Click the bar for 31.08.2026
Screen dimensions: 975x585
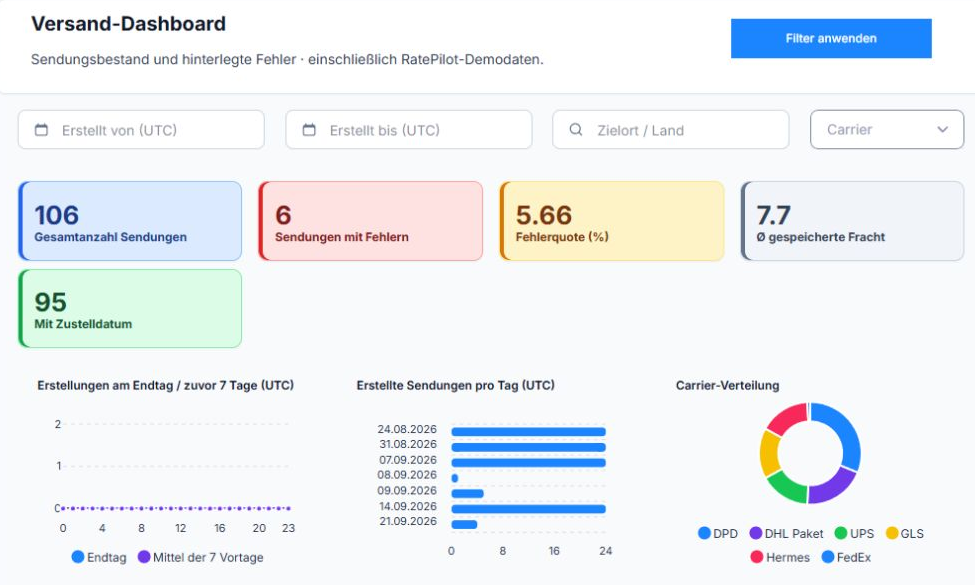(x=529, y=448)
